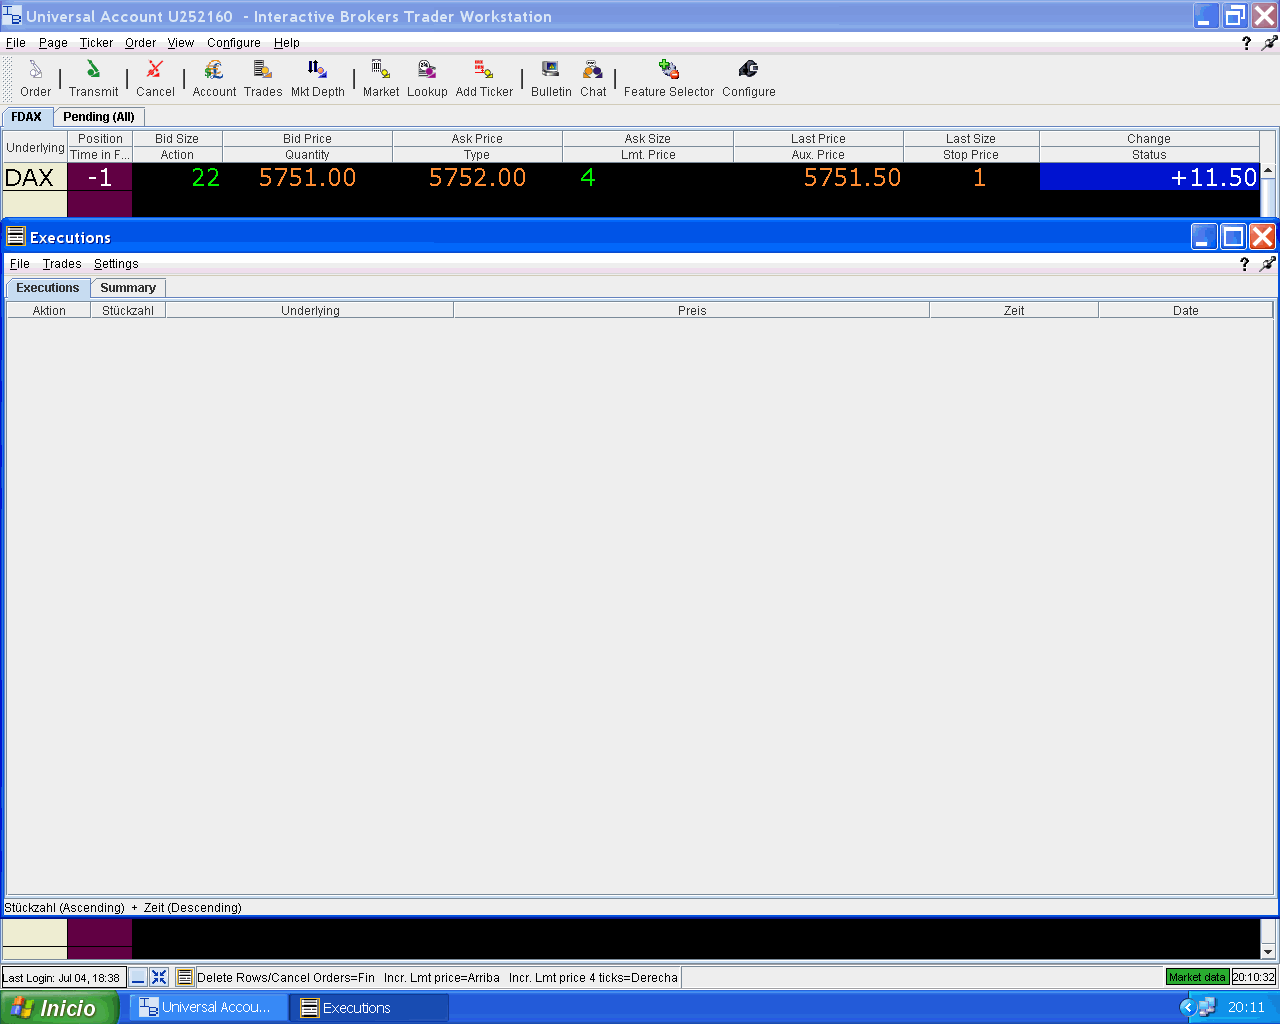The height and width of the screenshot is (1024, 1280).
Task: Switch to the Summary tab
Action: pyautogui.click(x=128, y=288)
